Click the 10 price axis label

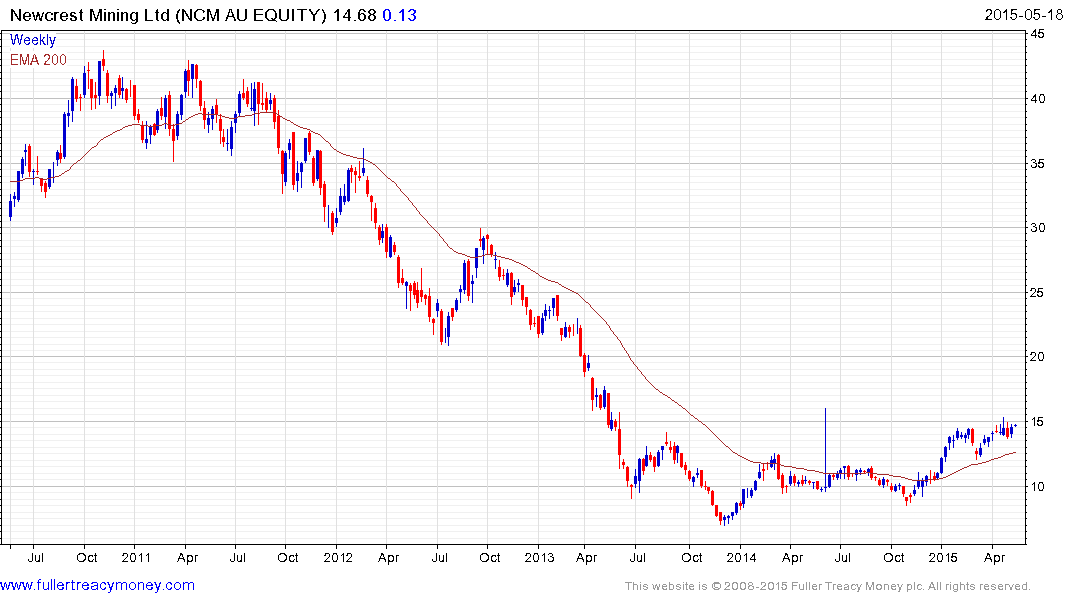1038,487
